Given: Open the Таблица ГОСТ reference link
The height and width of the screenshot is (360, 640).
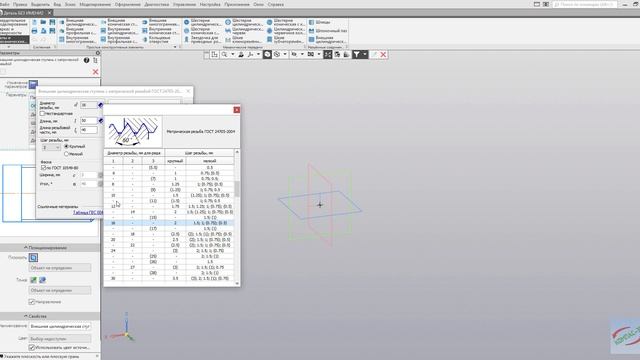Looking at the screenshot, I should tap(88, 213).
